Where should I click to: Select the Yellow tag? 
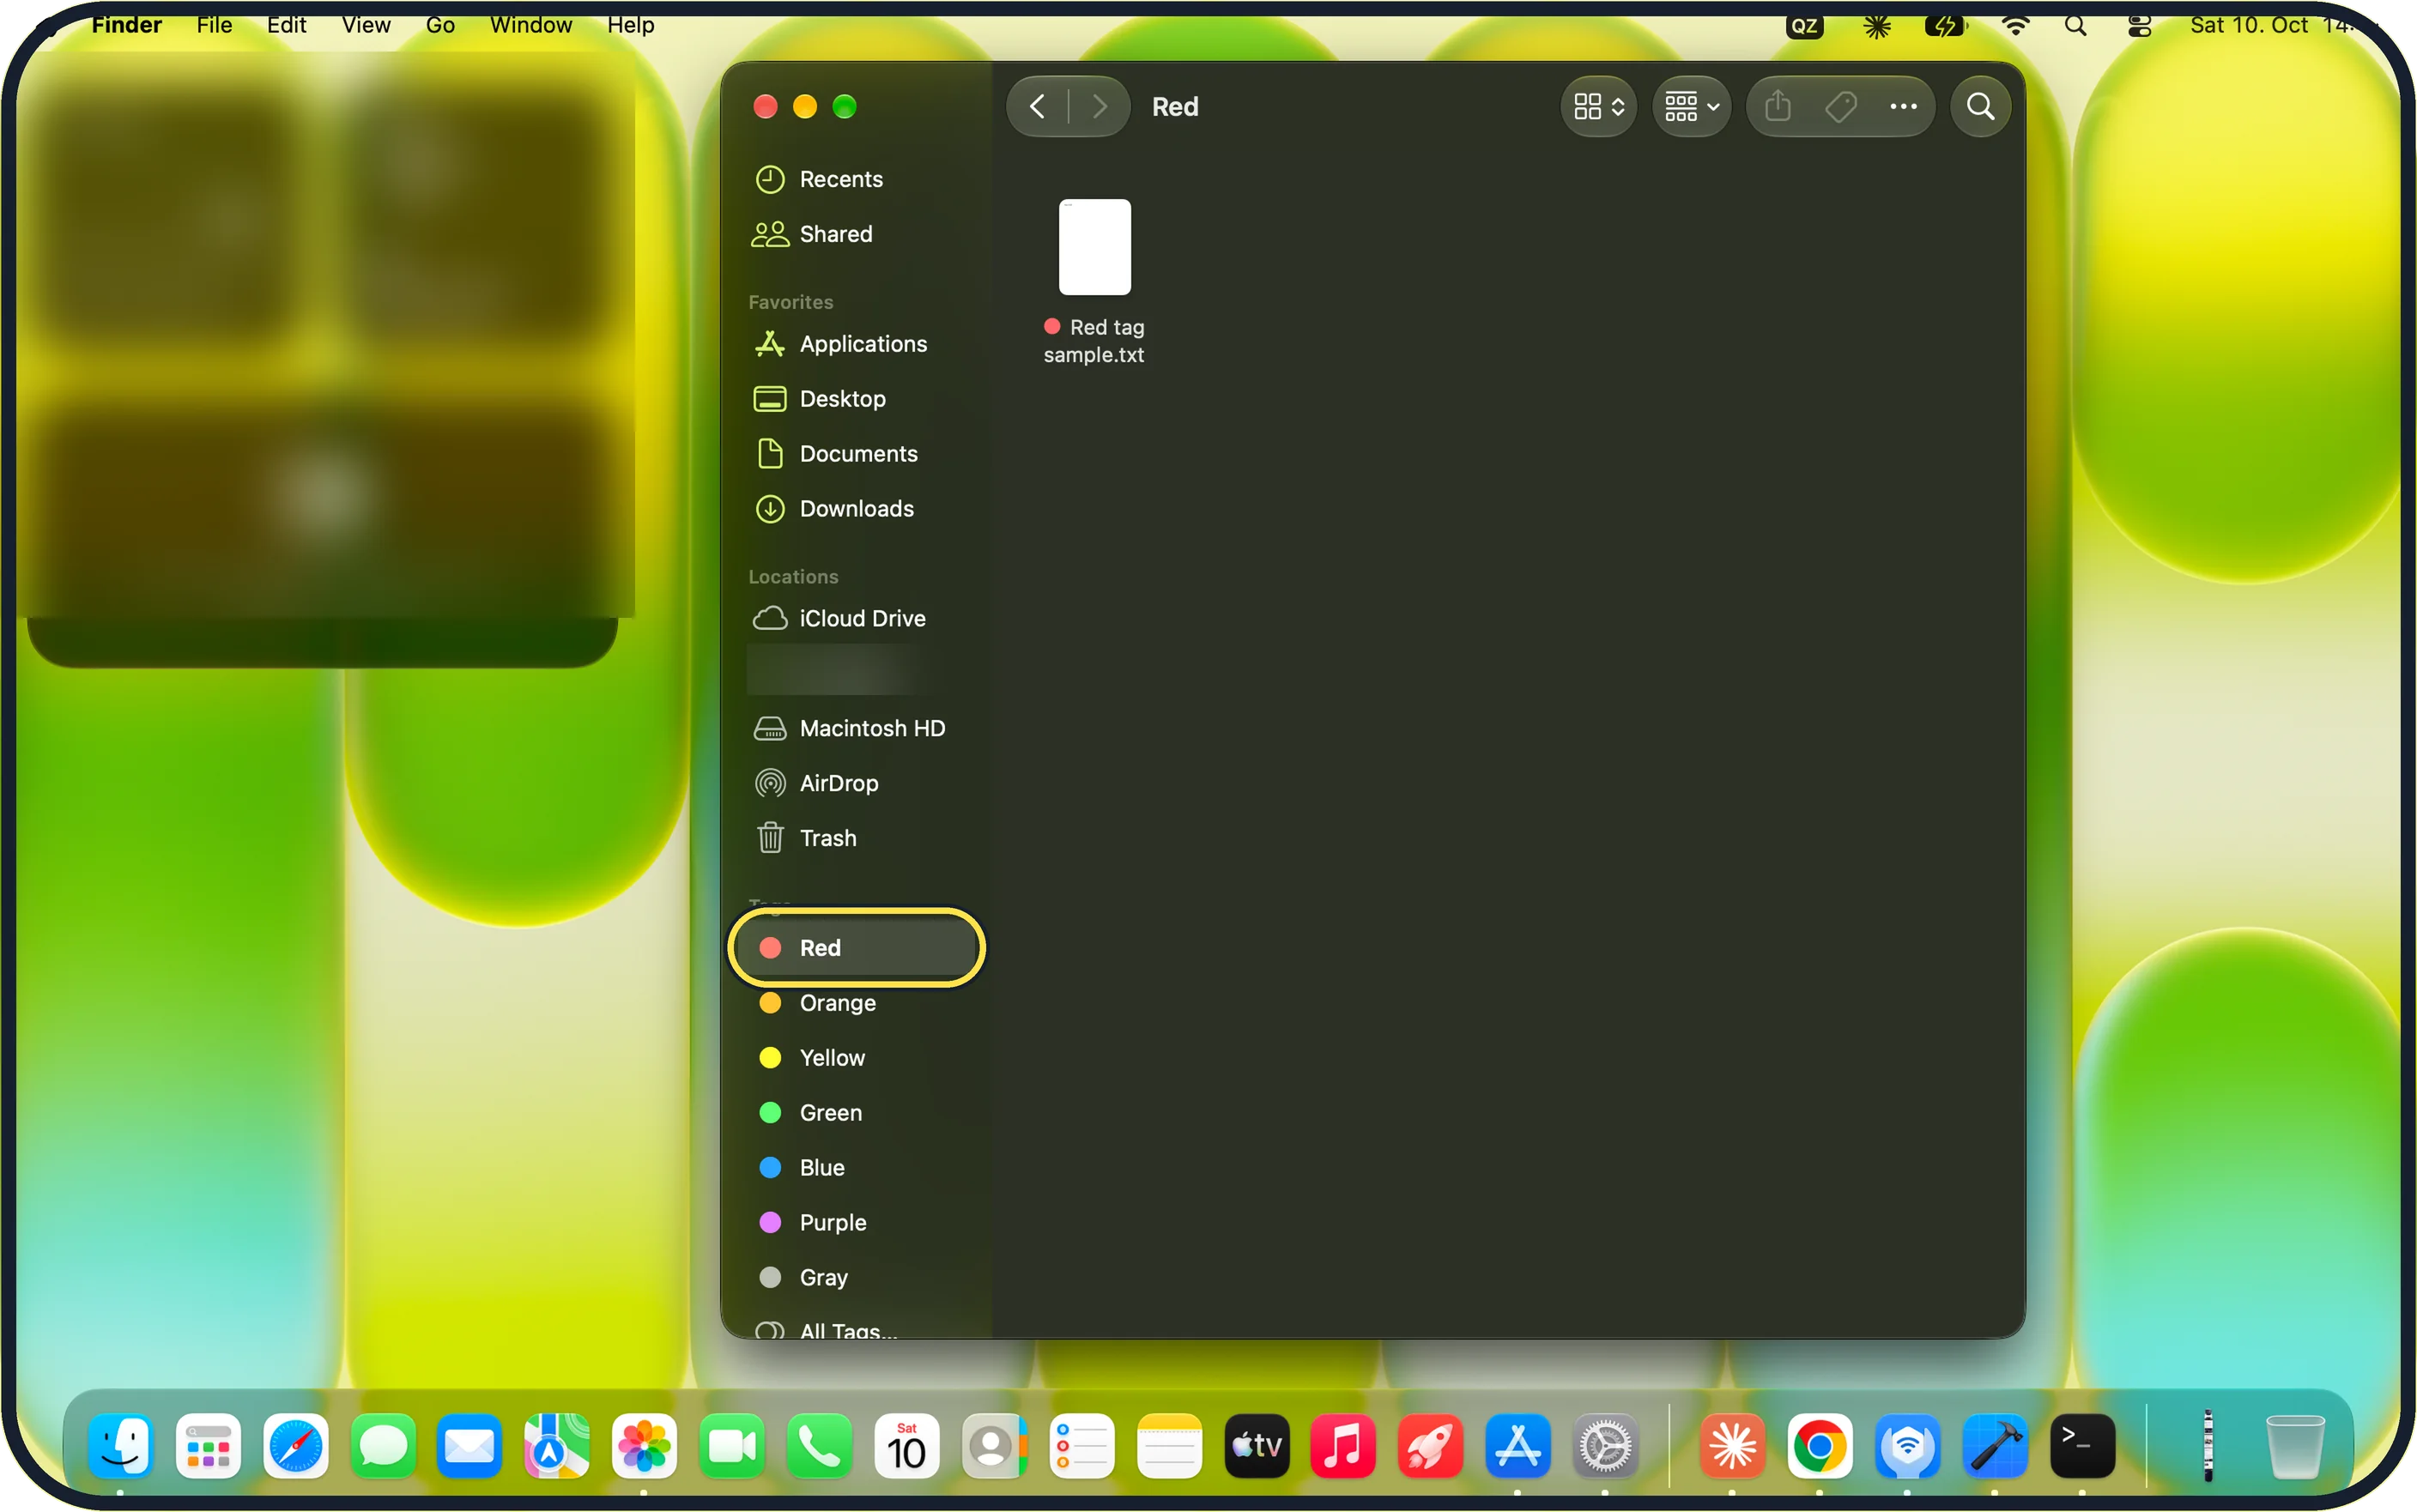(857, 1058)
